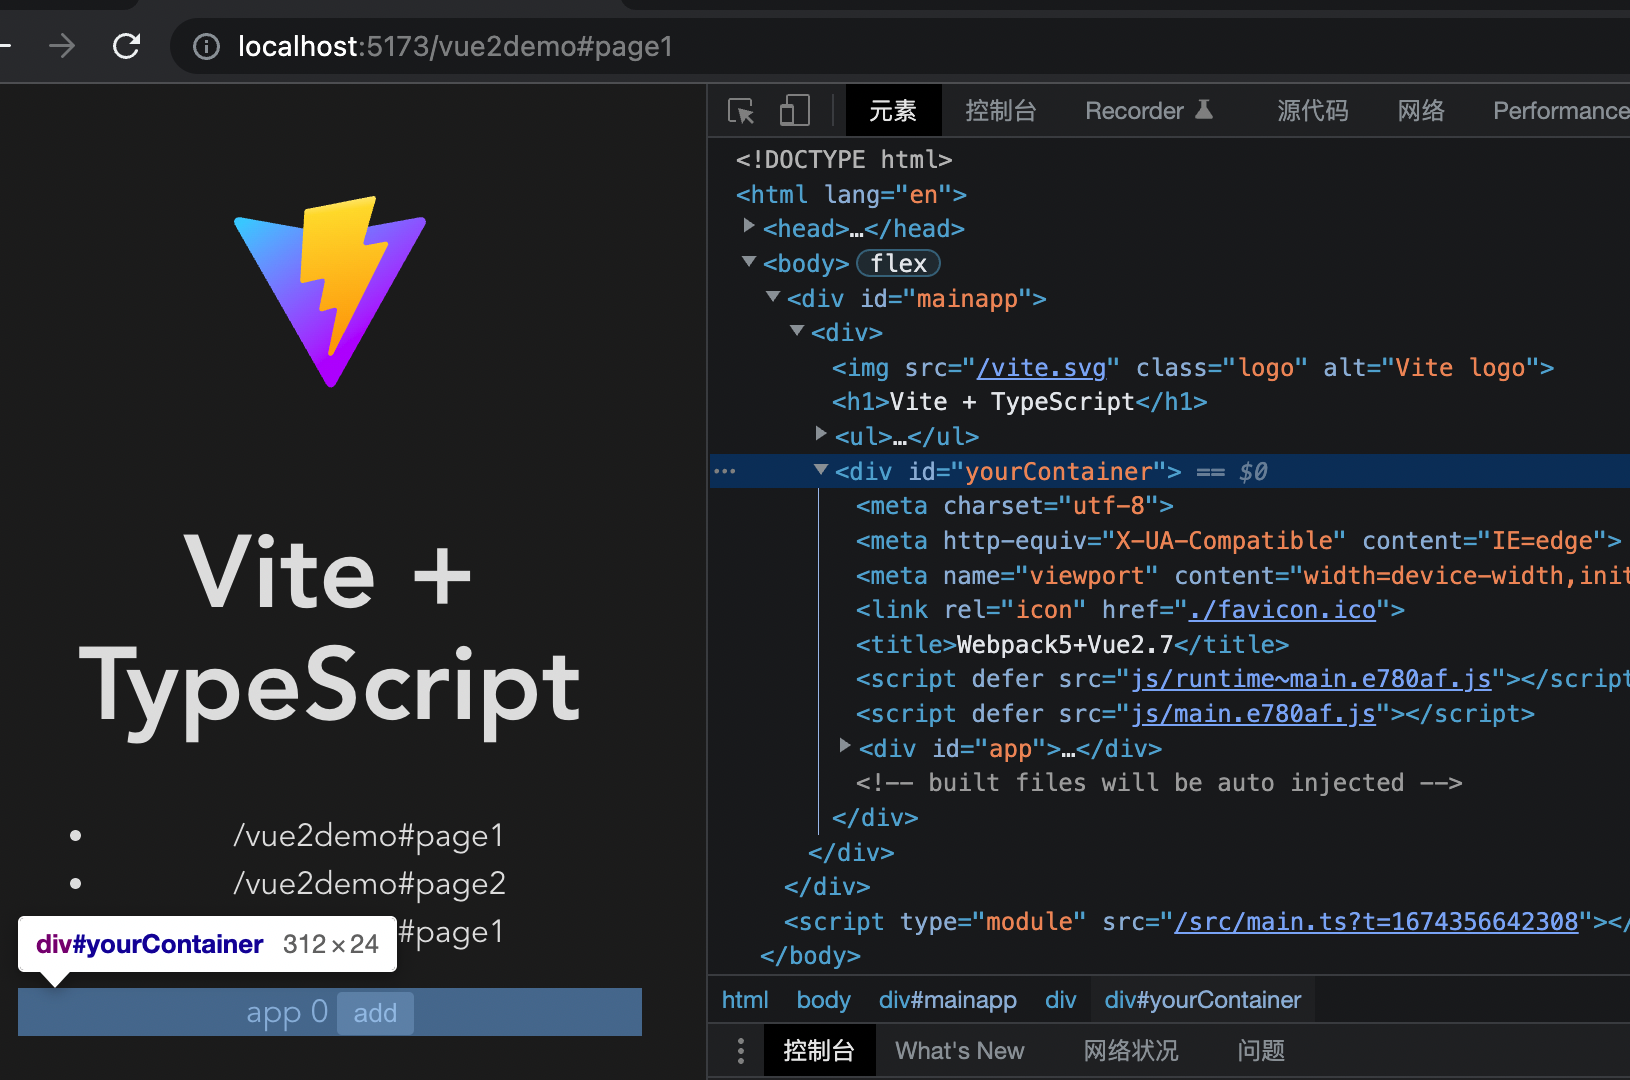Image resolution: width=1630 pixels, height=1080 pixels.
Task: Select plain div in the breadcrumb bar
Action: 1060,1000
